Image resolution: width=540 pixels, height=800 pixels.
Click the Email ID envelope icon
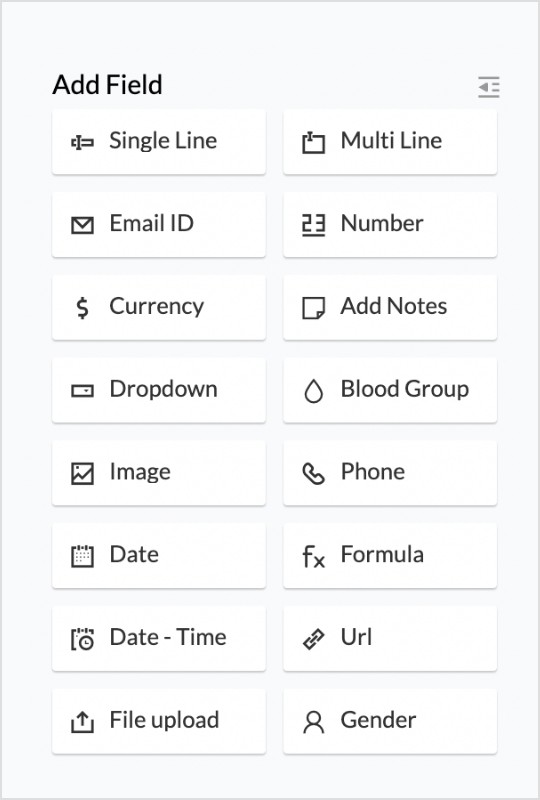[x=82, y=225]
